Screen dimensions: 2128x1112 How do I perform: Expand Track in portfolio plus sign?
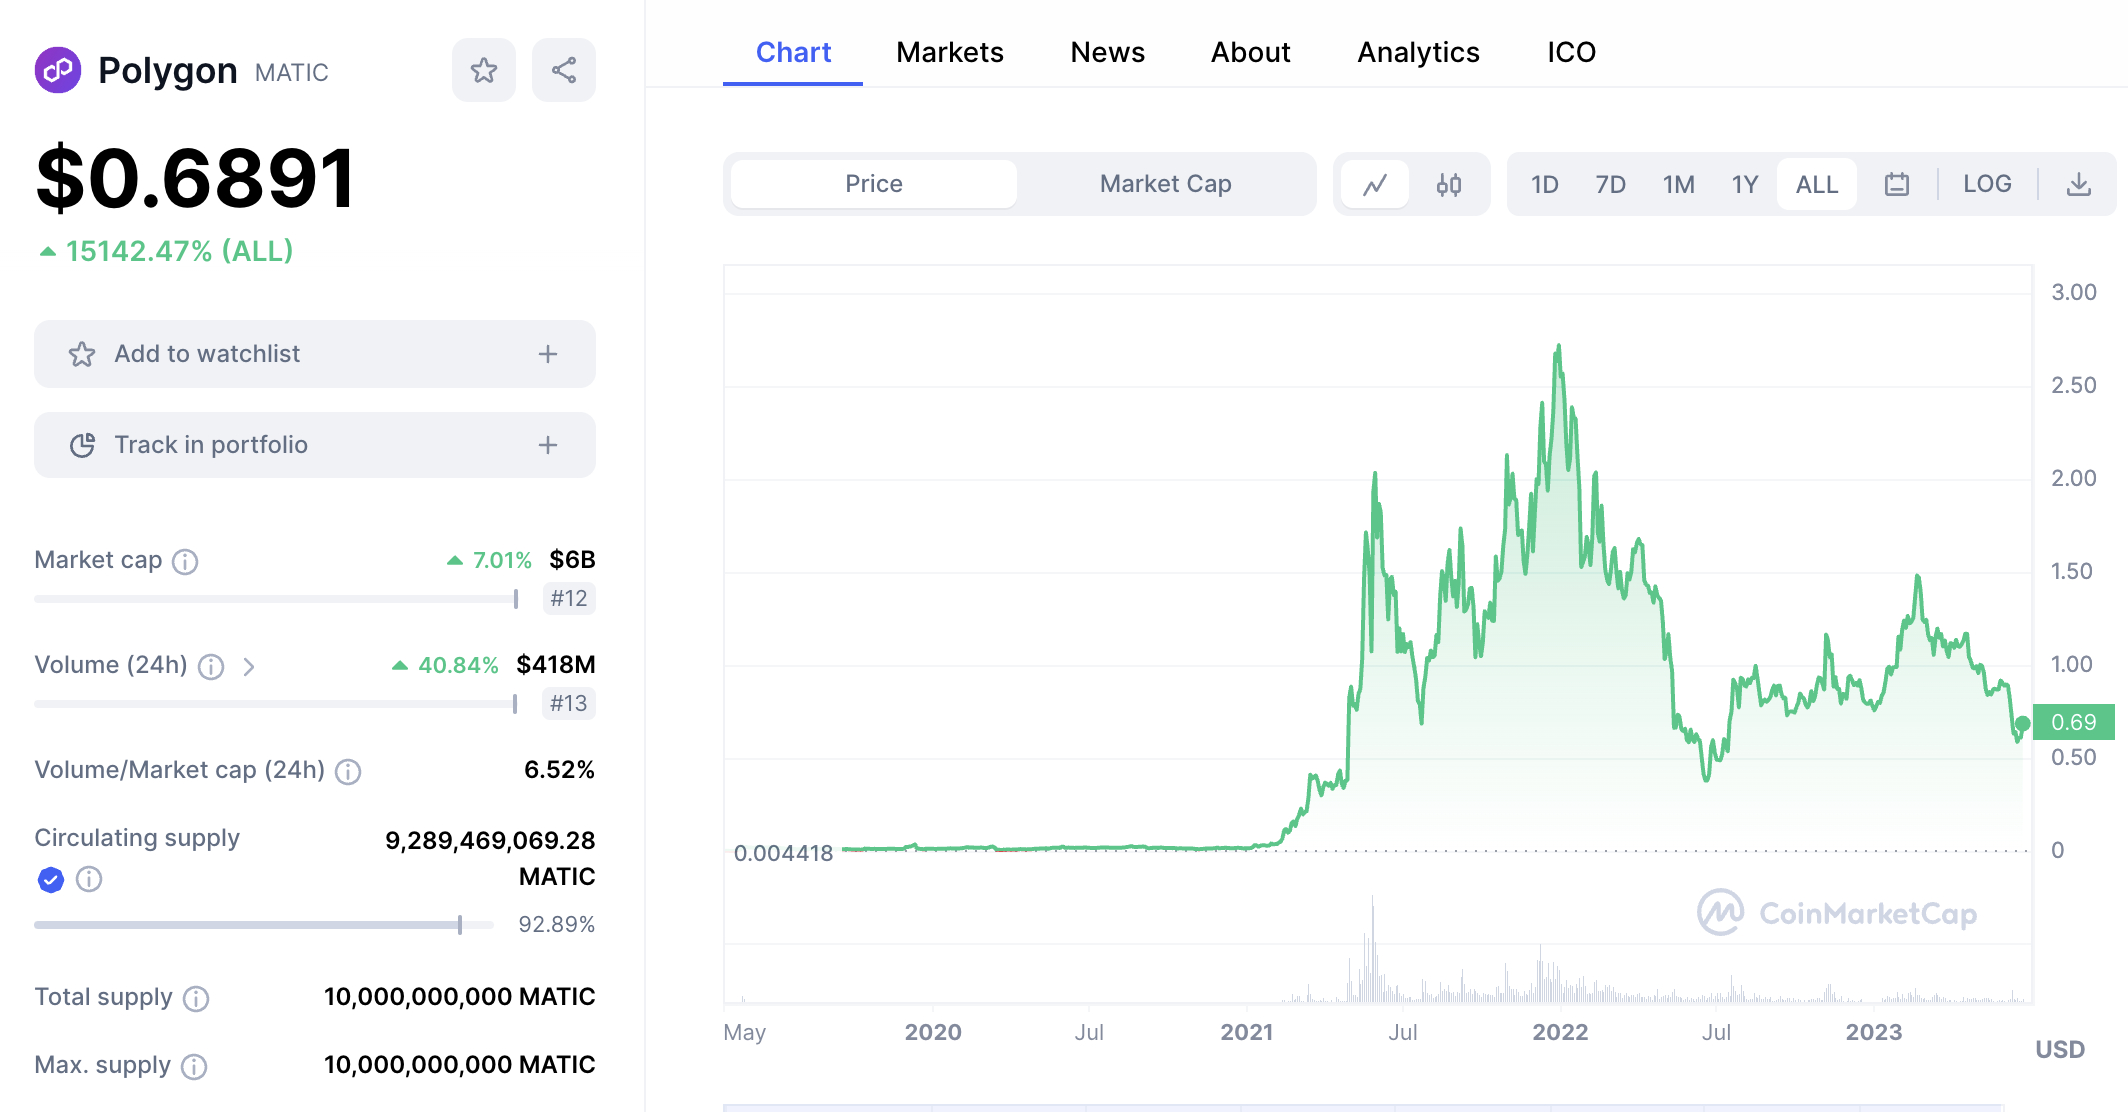548,445
